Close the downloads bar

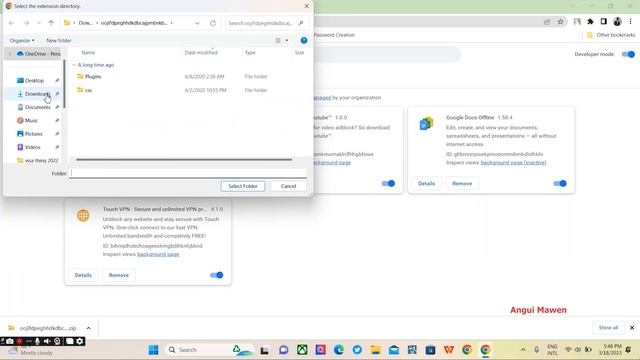pos(632,328)
